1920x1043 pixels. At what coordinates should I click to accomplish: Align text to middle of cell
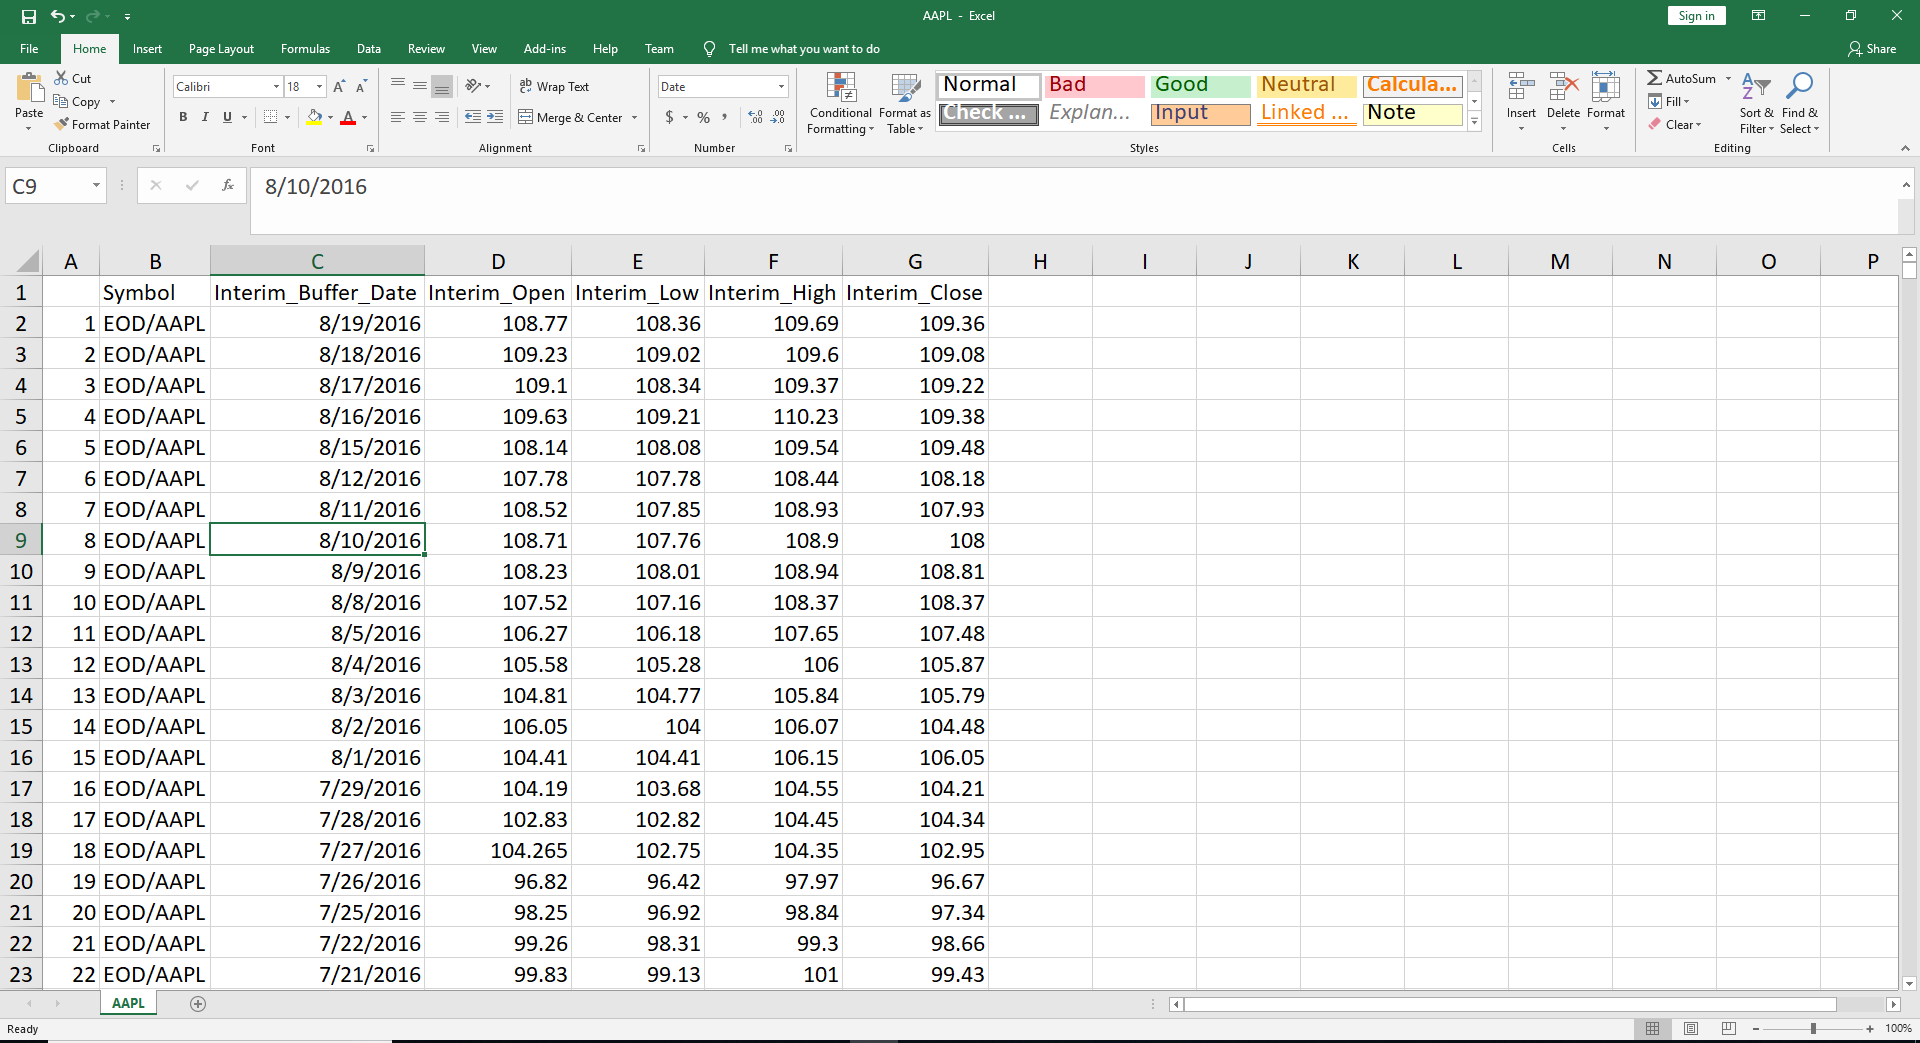point(420,87)
